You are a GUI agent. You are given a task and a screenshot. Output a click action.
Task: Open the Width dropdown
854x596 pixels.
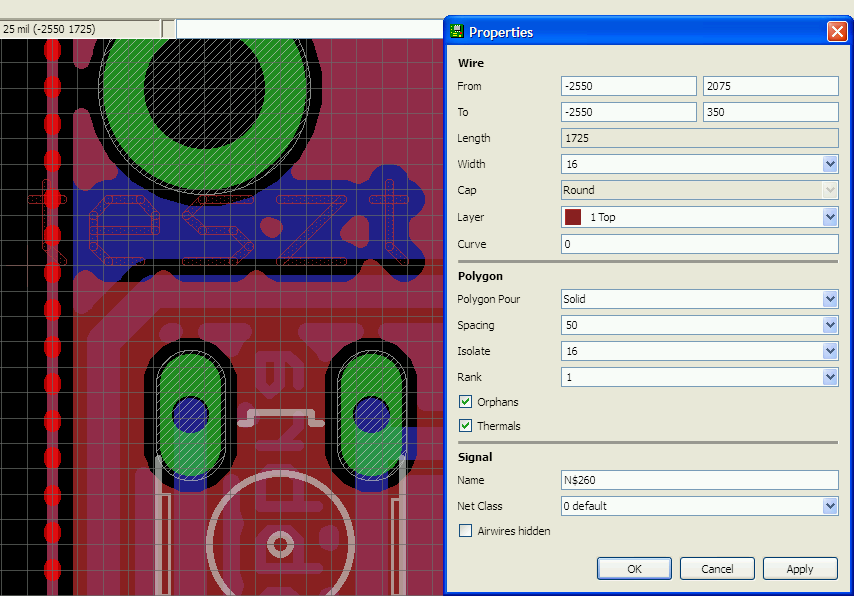coord(829,164)
